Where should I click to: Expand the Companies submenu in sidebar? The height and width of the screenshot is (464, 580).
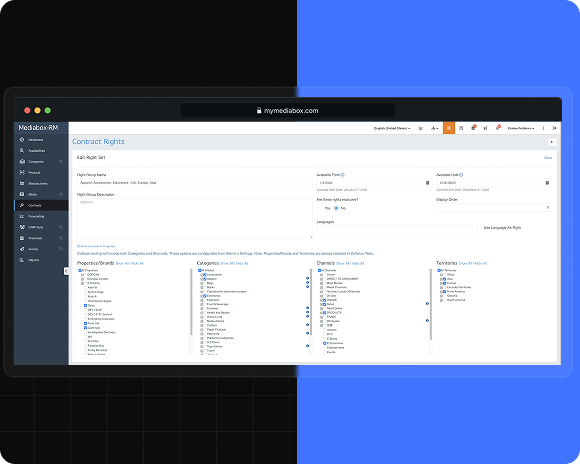(x=61, y=161)
